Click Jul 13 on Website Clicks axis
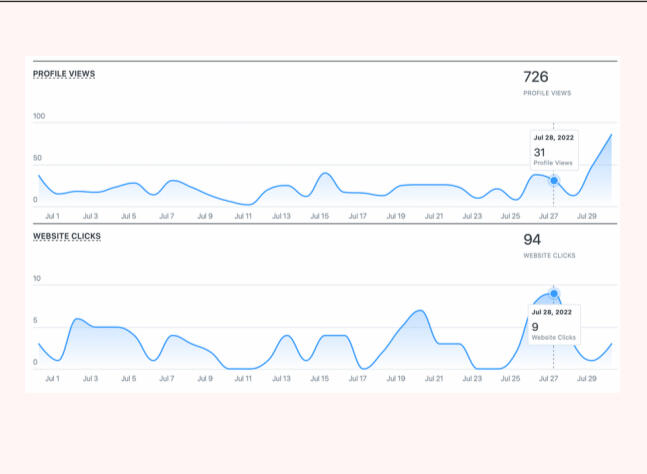647x474 pixels. [x=281, y=379]
